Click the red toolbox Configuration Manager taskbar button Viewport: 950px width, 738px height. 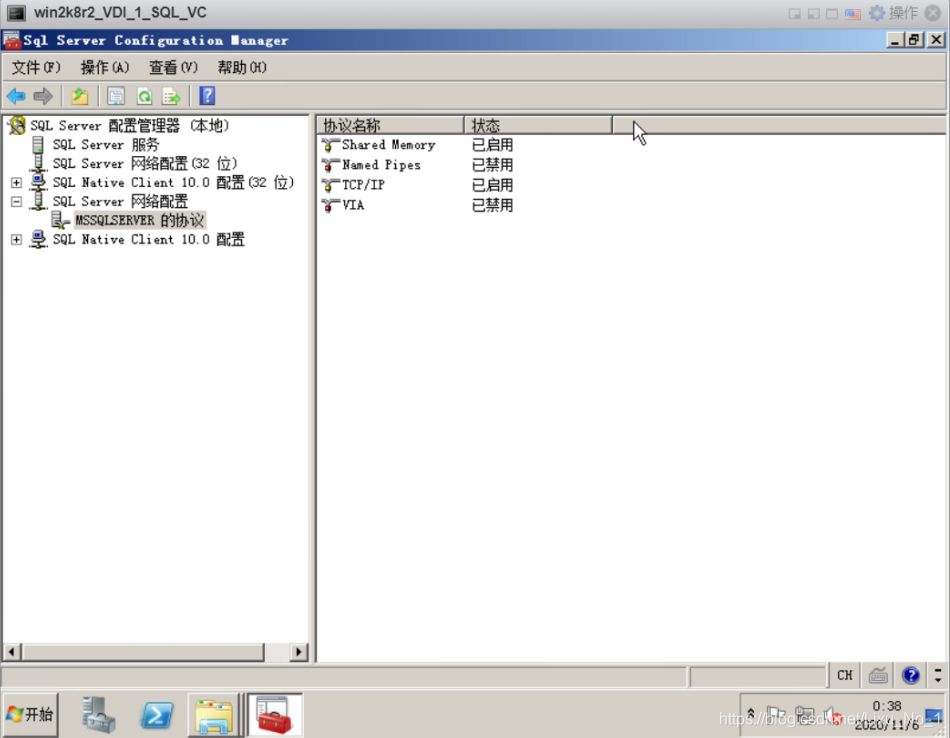(274, 715)
